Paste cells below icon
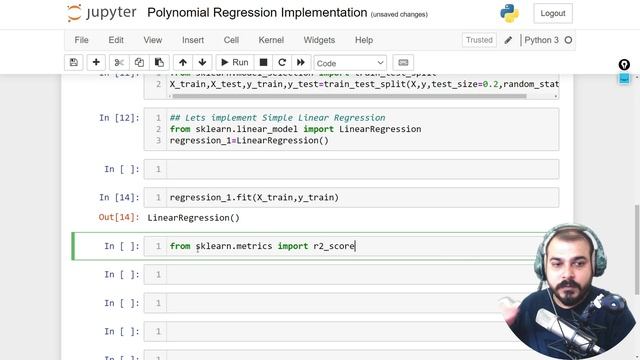640x360 pixels. click(x=159, y=62)
